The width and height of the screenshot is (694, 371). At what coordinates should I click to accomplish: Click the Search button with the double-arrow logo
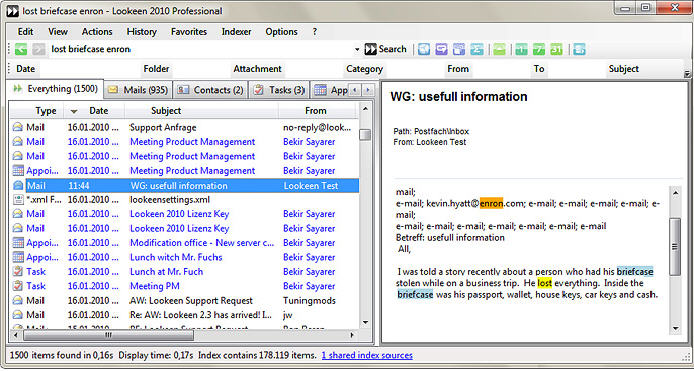(x=385, y=49)
